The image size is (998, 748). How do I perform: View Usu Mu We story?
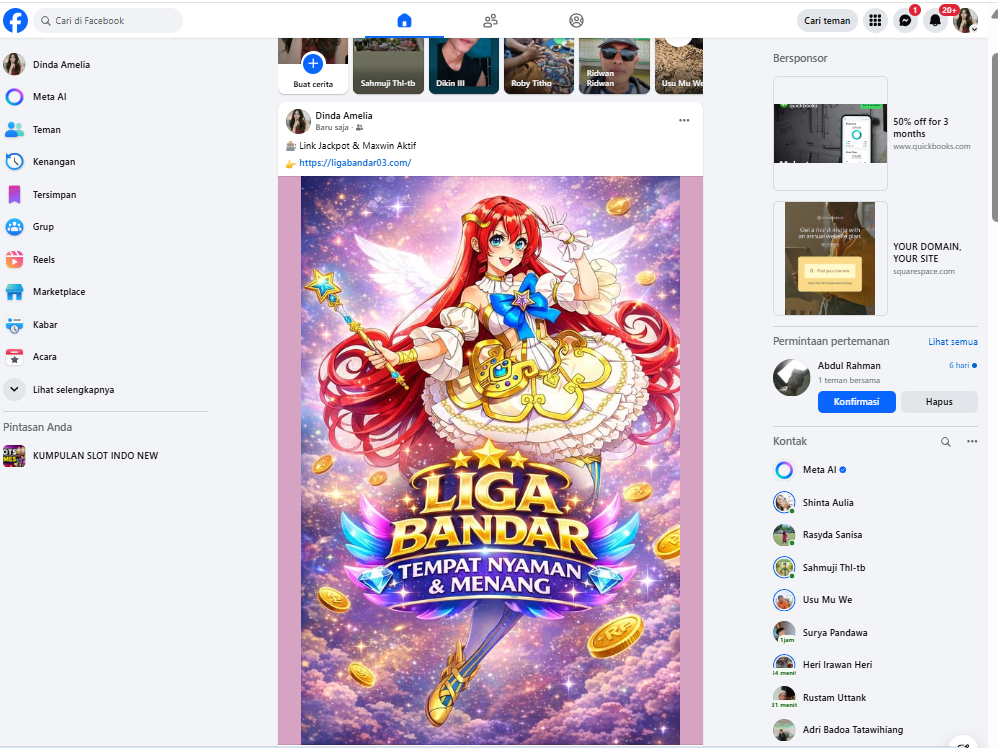tap(679, 66)
